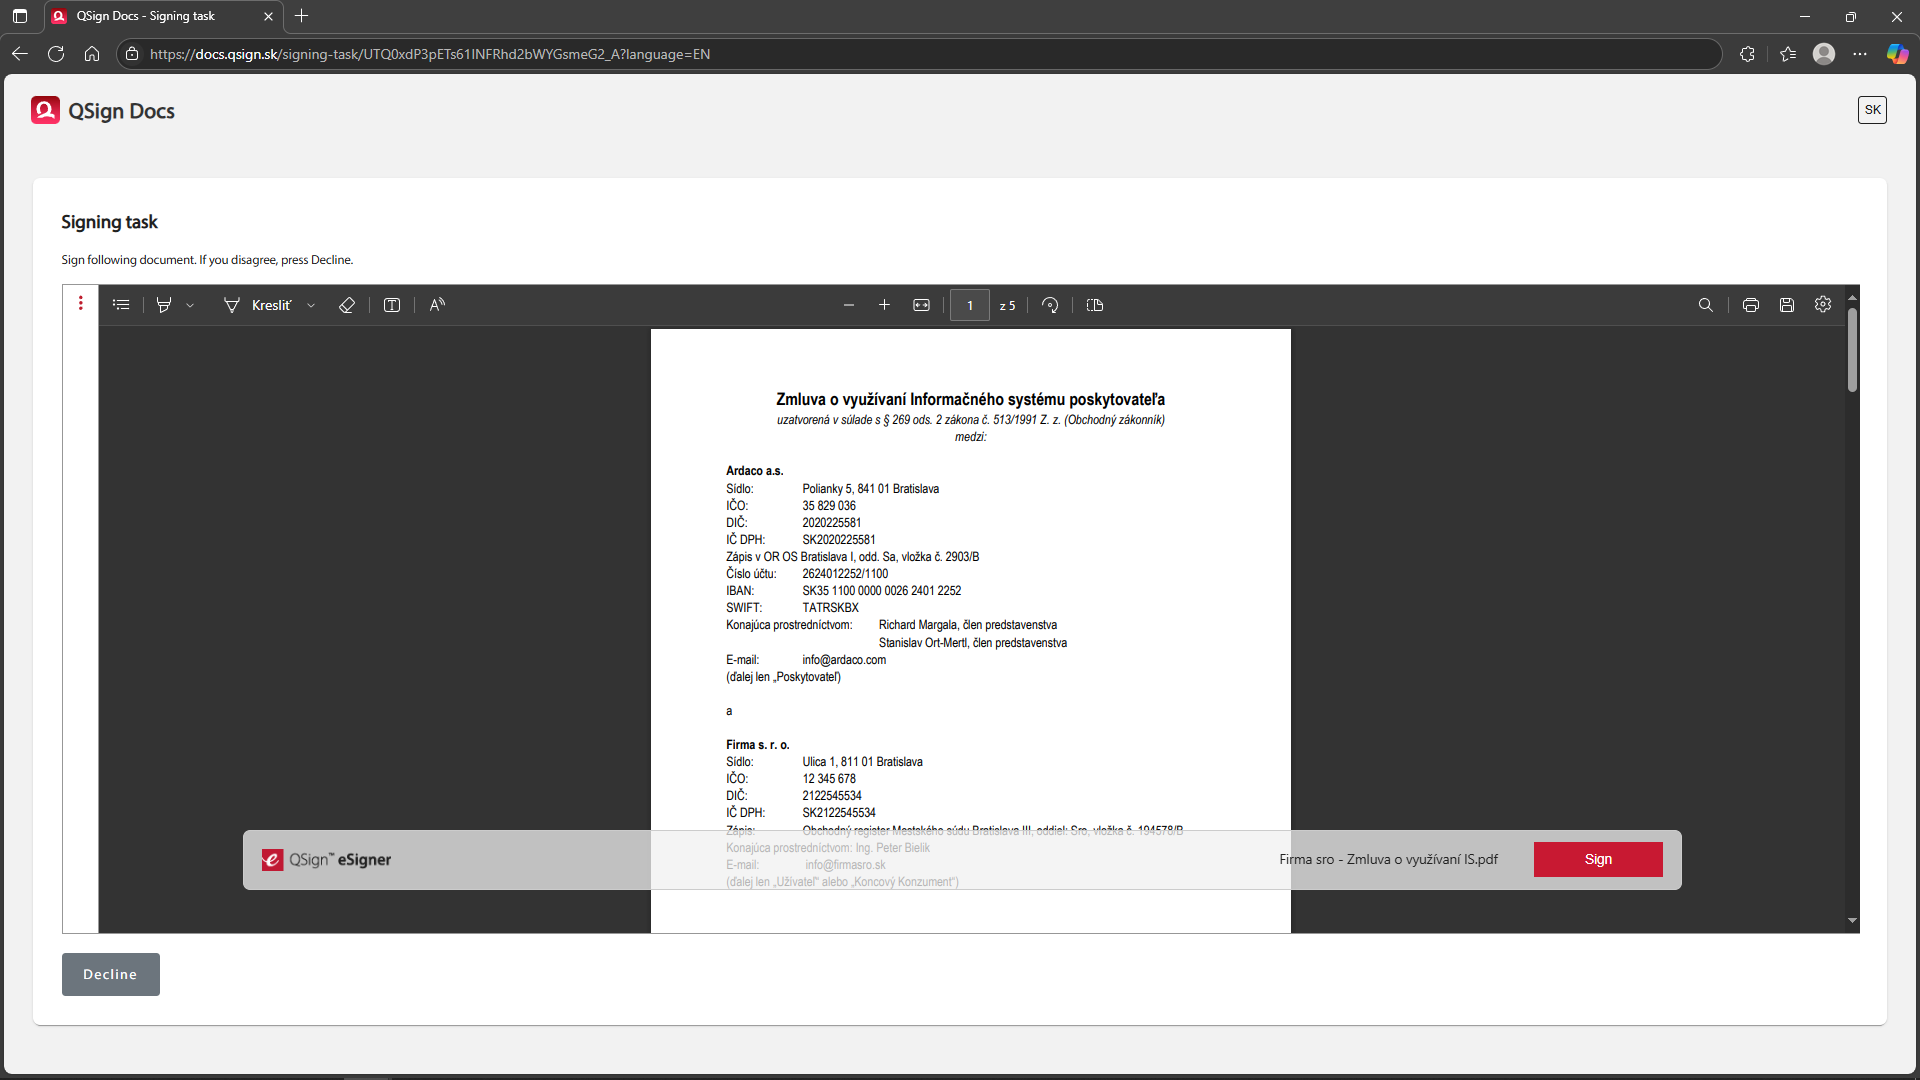Switch language with the SK button
Screen dimensions: 1920x1080
(x=1872, y=110)
